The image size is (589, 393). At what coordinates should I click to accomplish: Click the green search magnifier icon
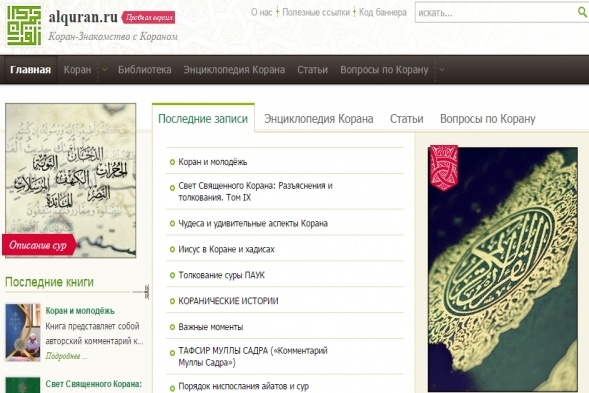click(x=582, y=12)
